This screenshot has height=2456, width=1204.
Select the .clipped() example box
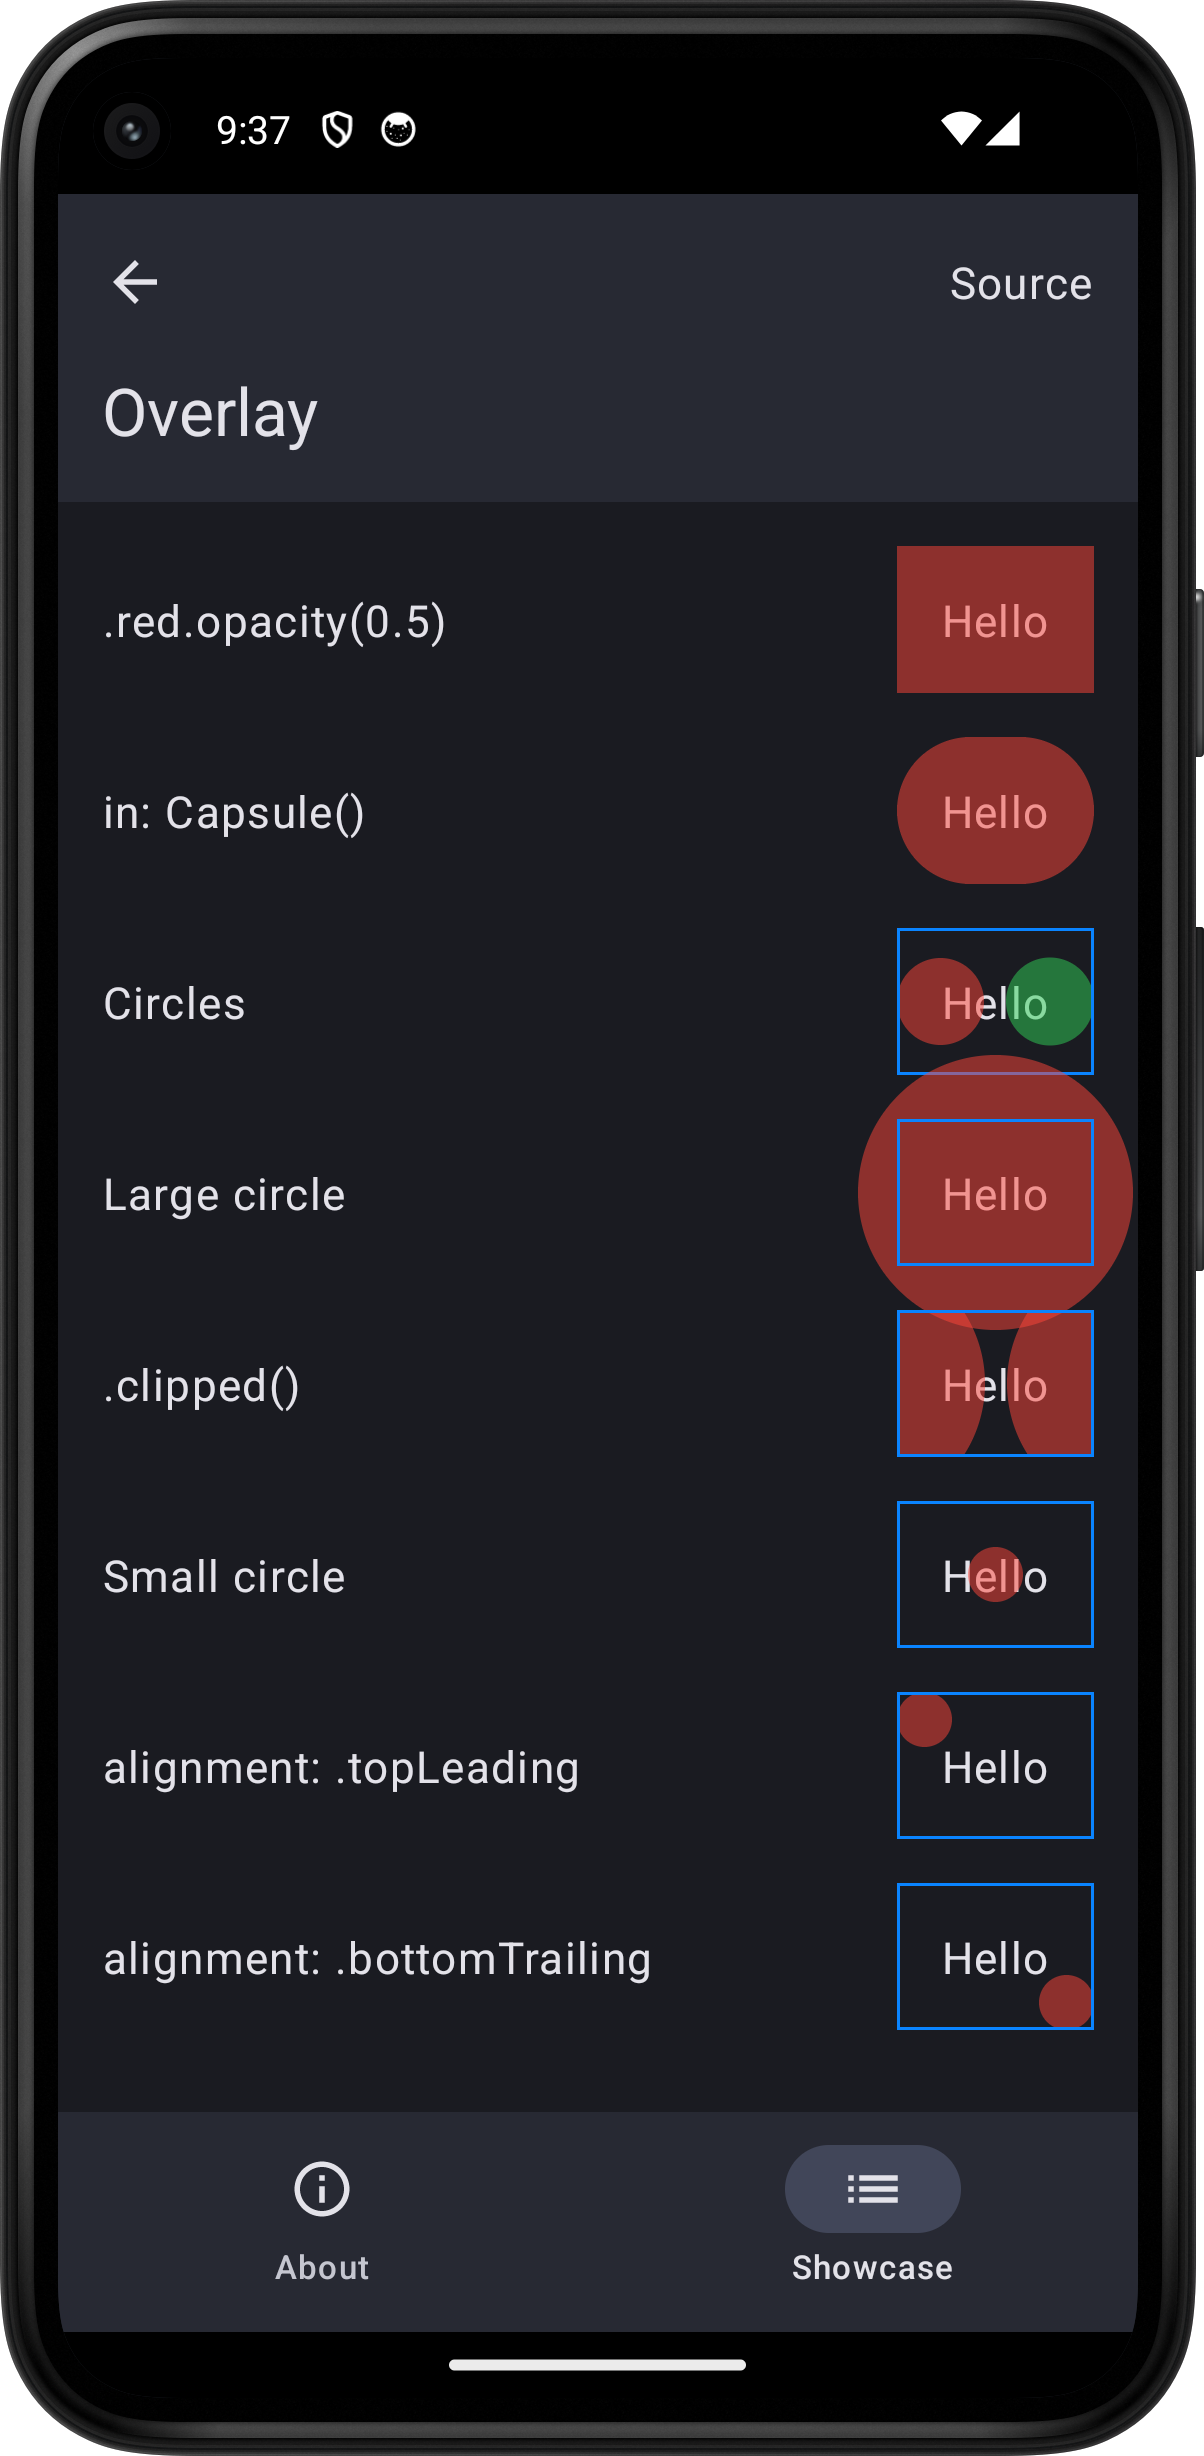995,1384
